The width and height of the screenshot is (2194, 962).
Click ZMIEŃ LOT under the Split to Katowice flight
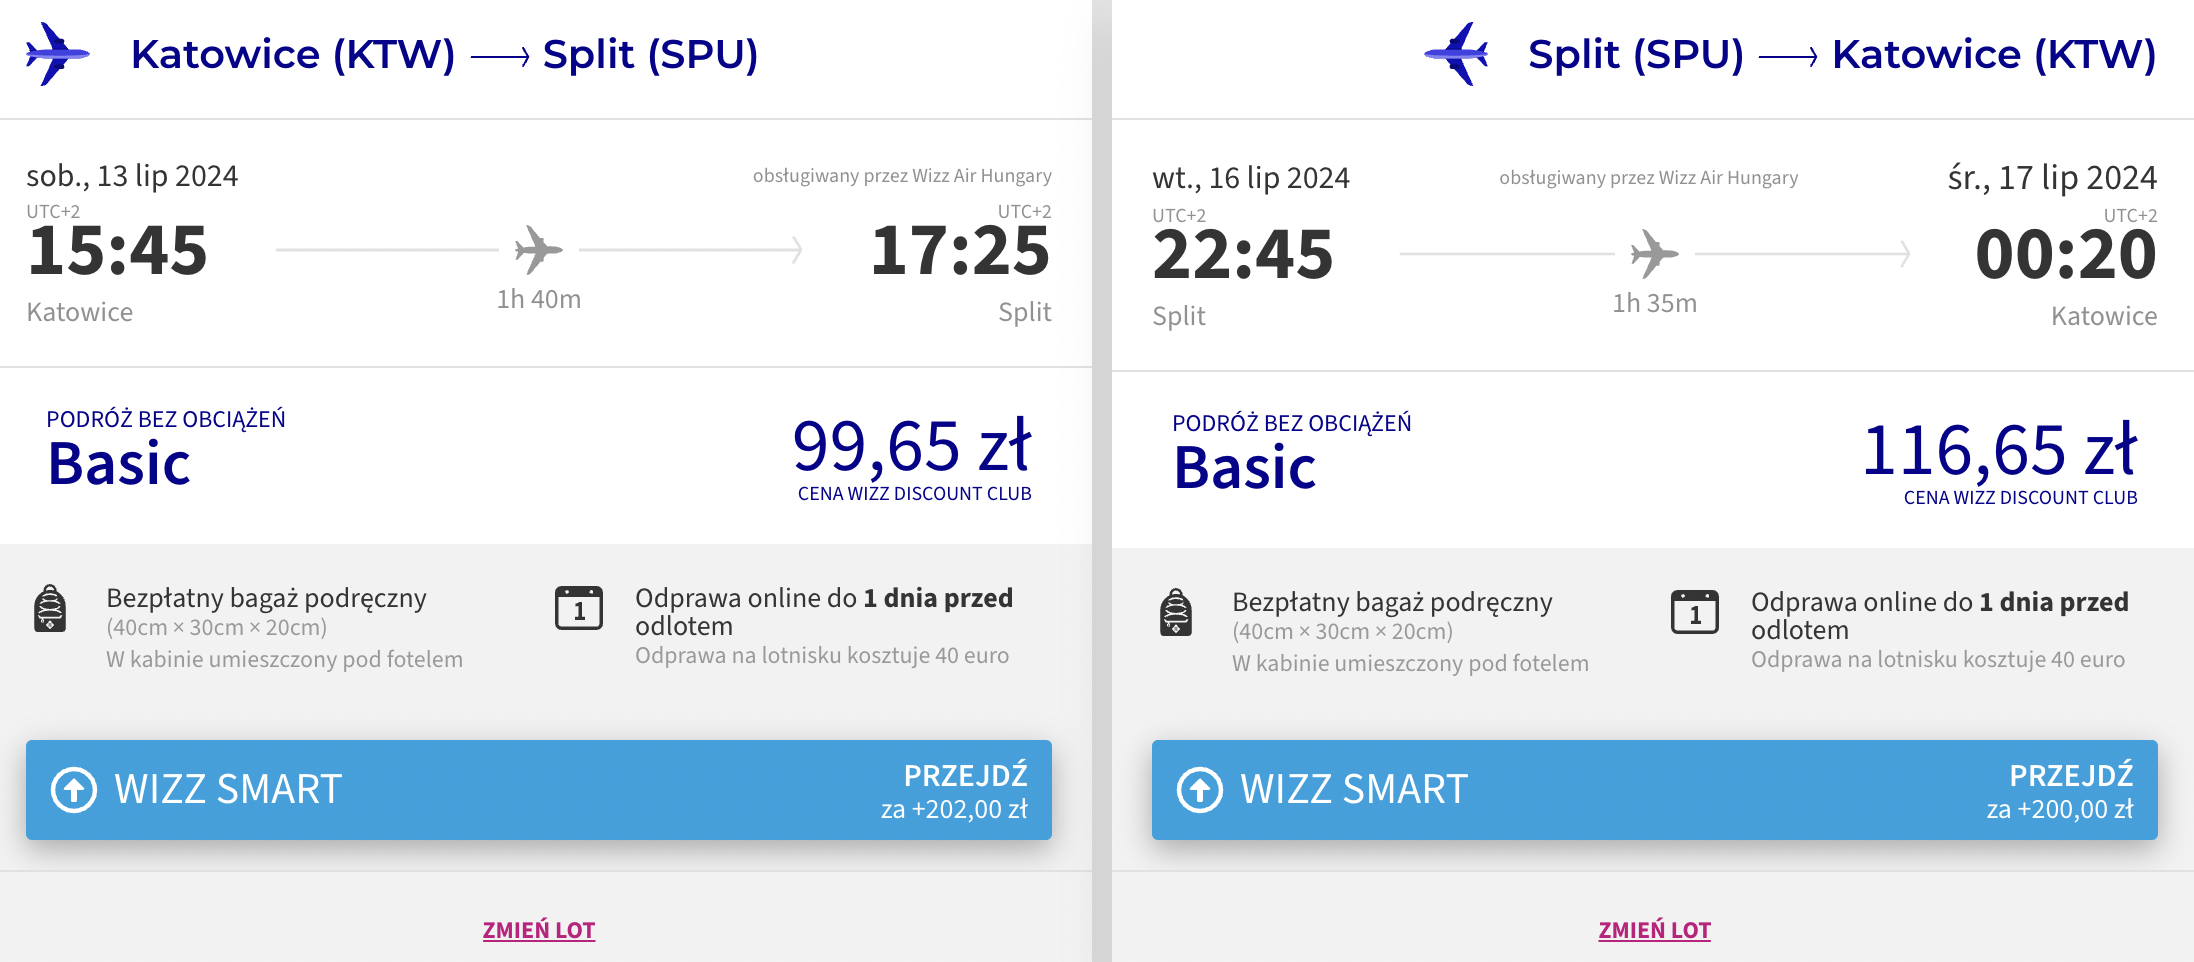point(1655,930)
